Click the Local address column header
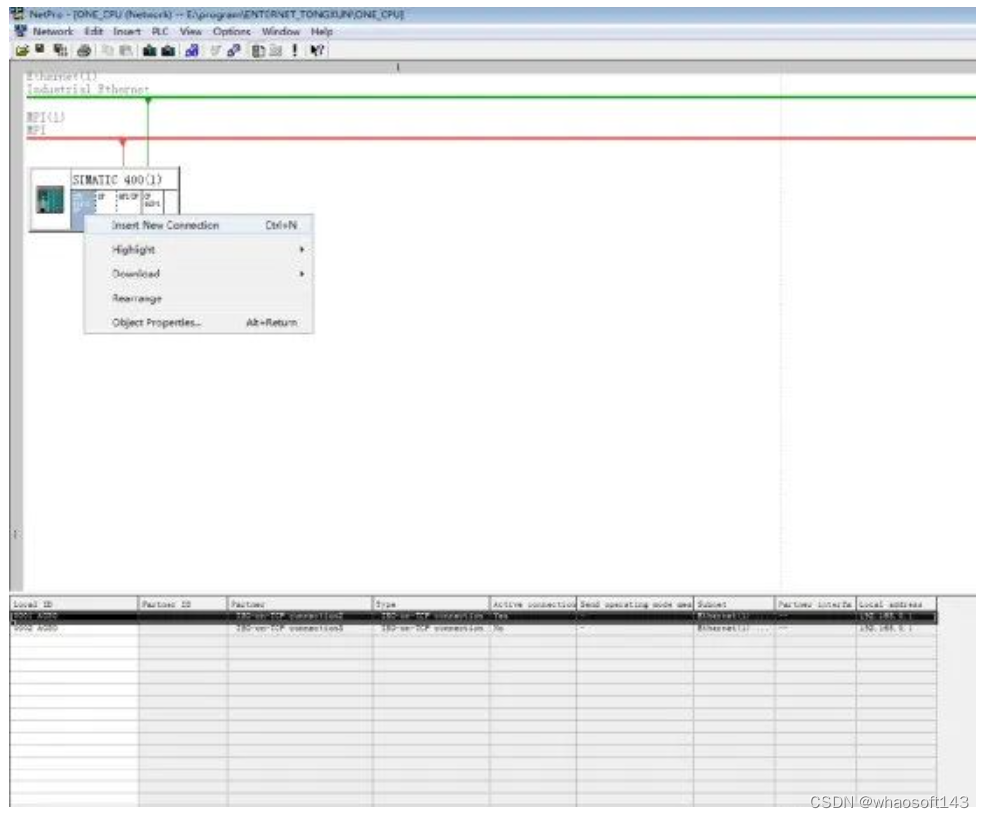Screen dimensions: 984x818 click(896, 604)
